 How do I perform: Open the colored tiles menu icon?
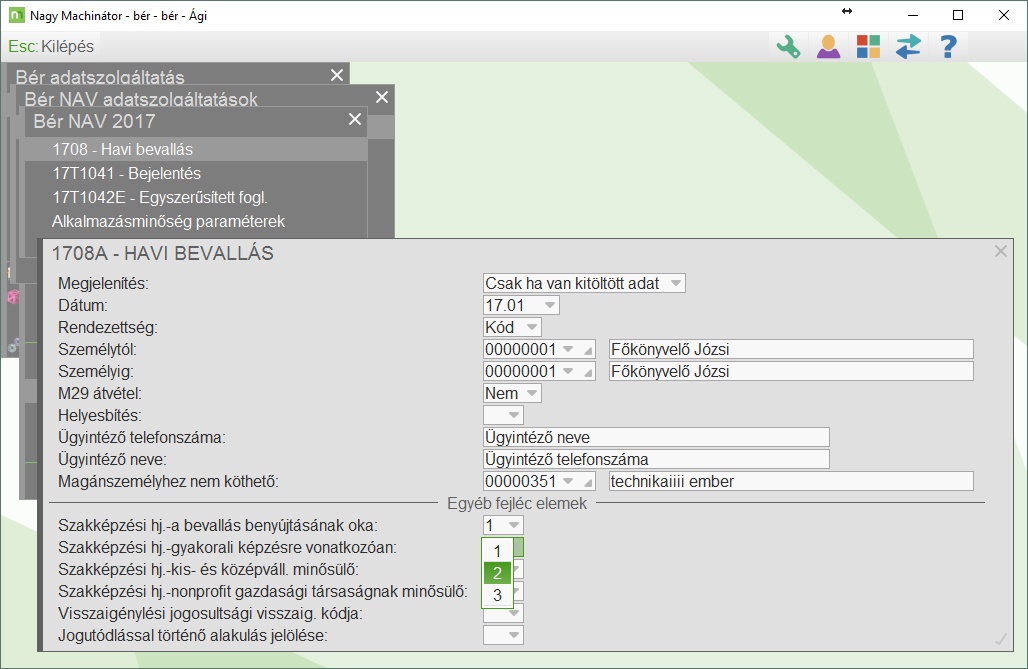[x=868, y=47]
